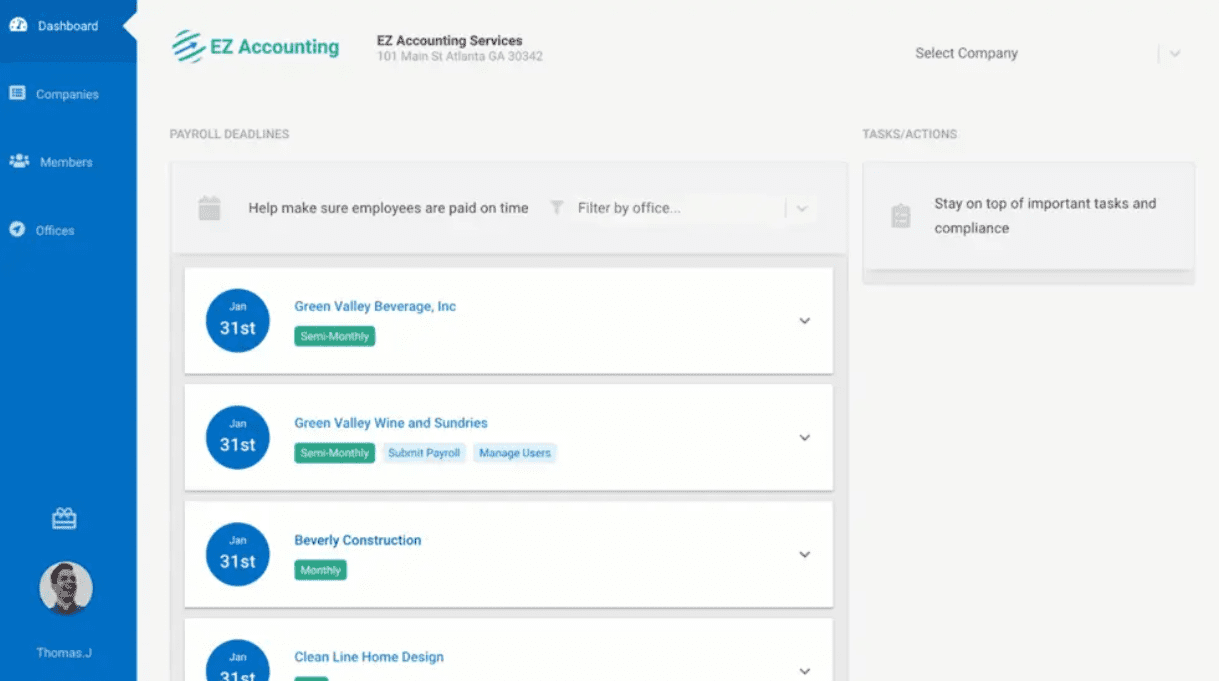Click the Members people icon

(x=19, y=161)
